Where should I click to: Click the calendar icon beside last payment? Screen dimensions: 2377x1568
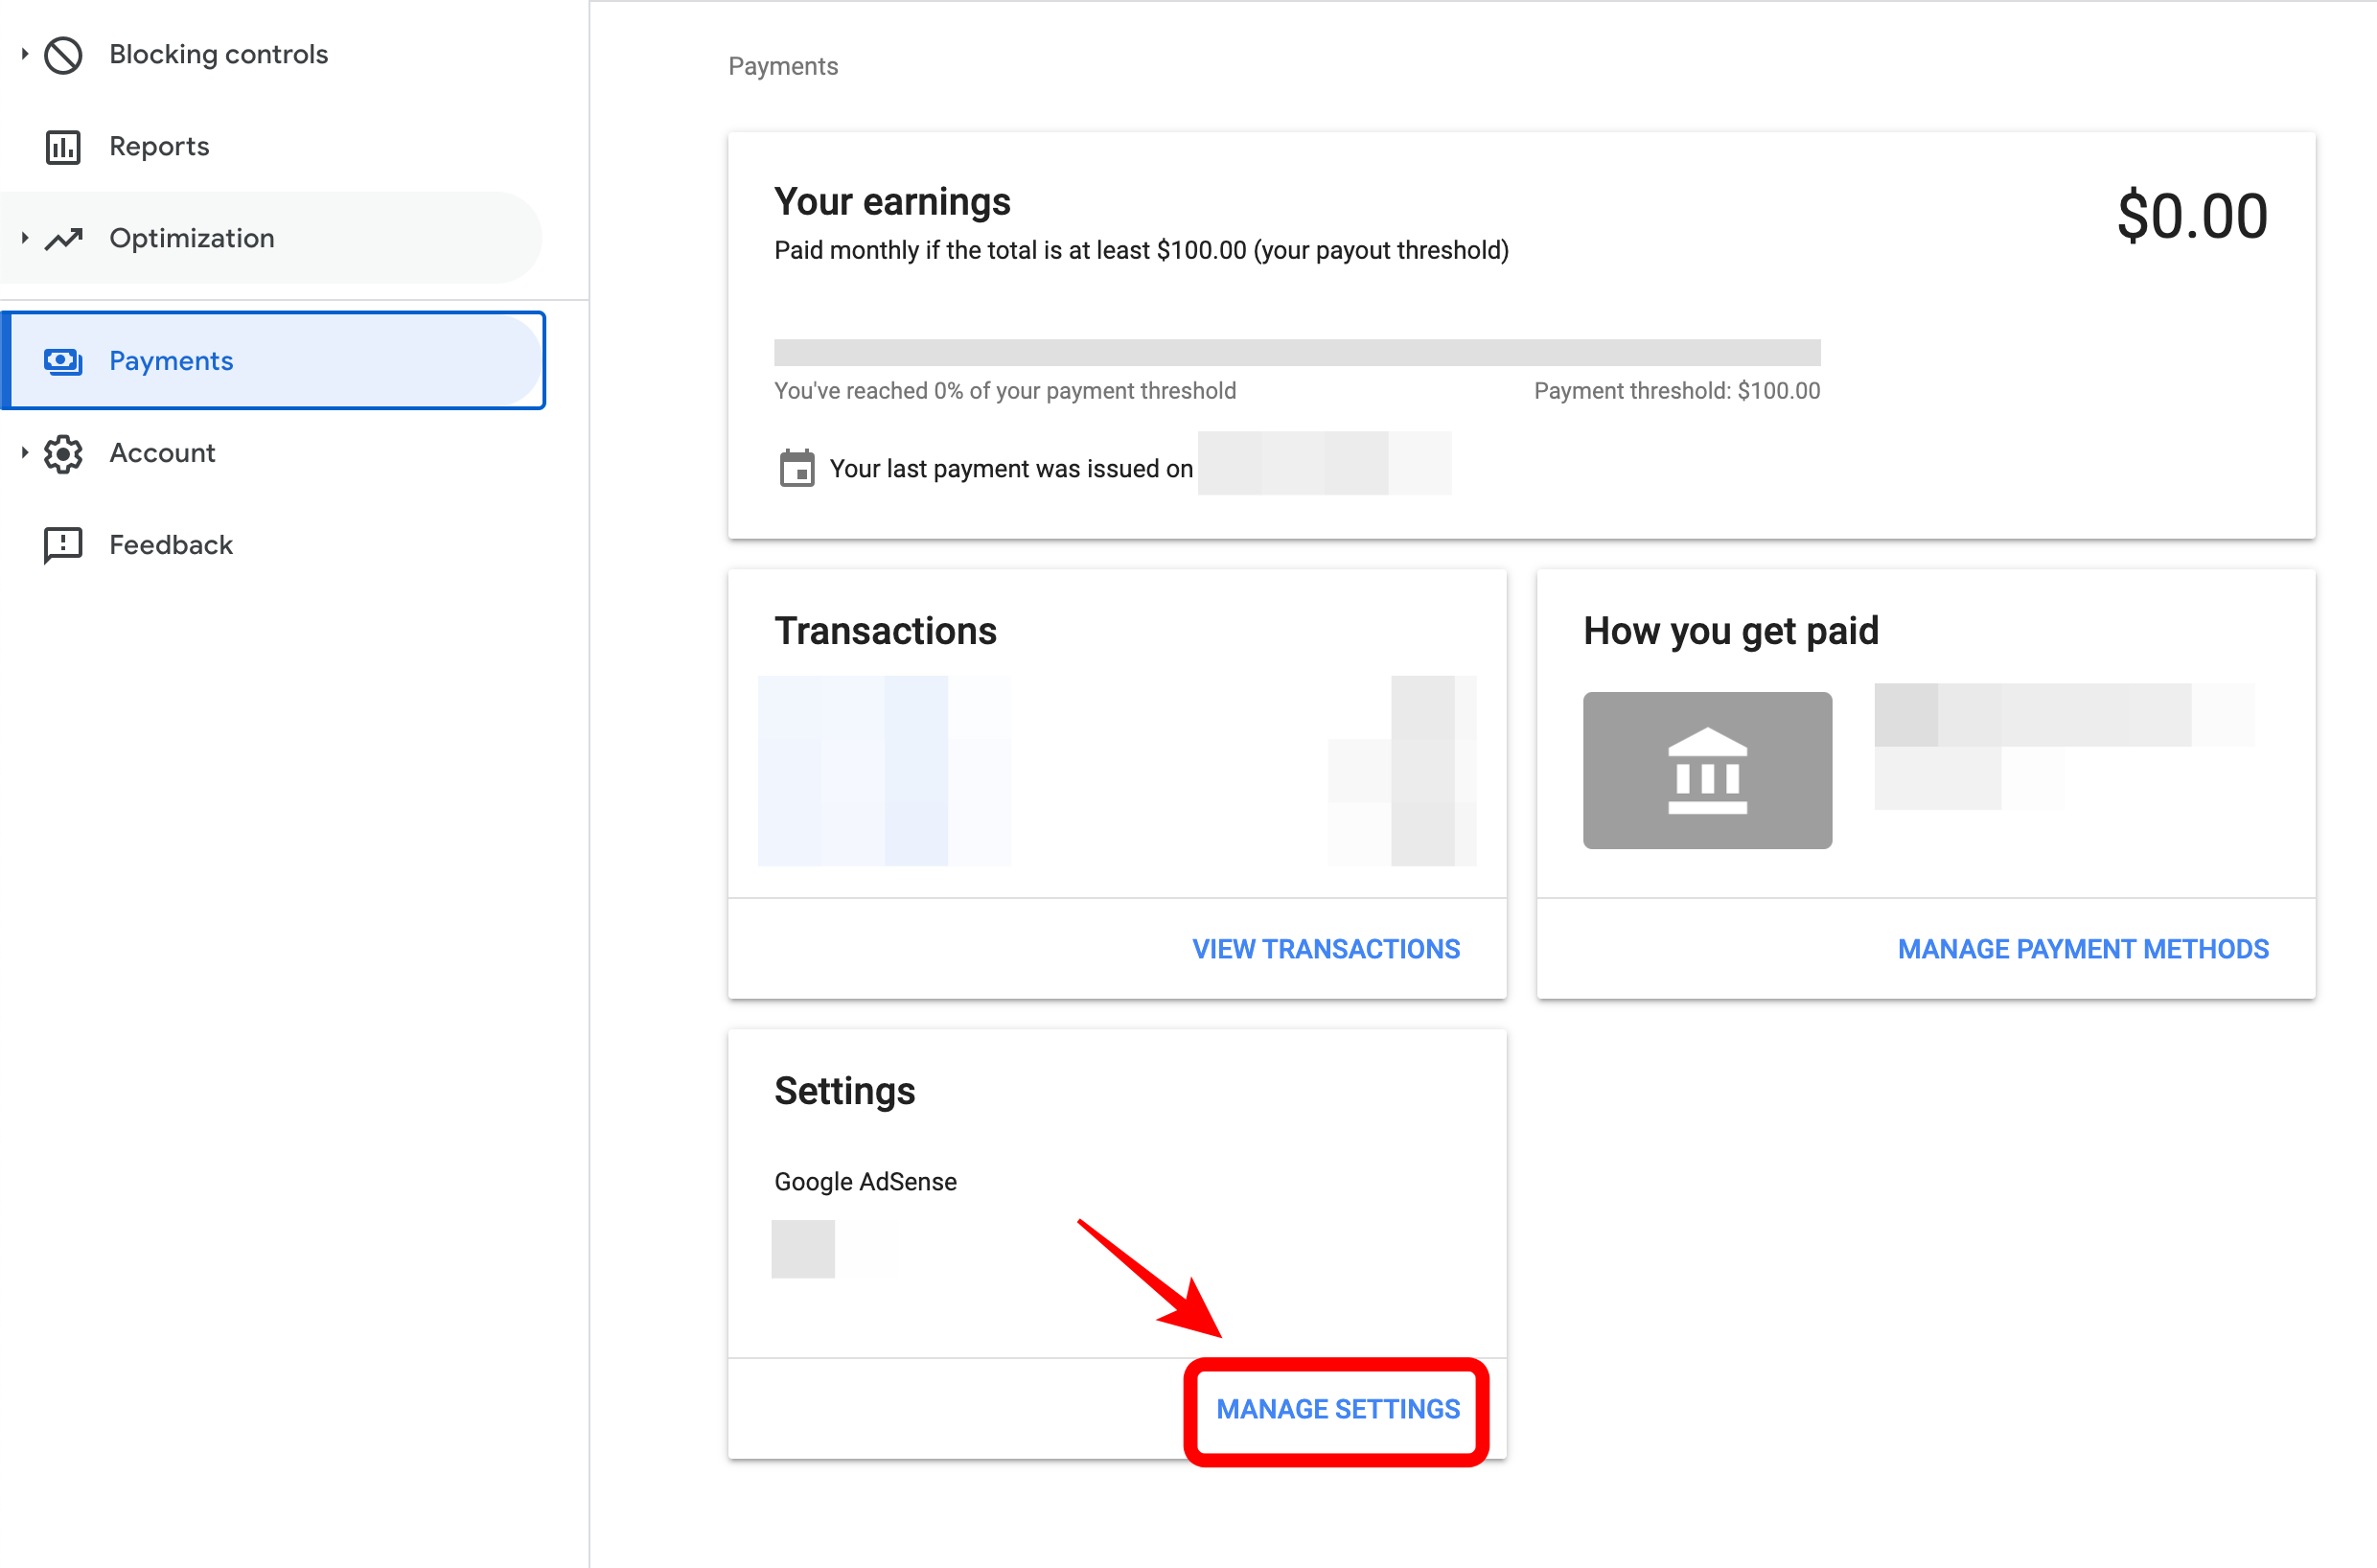pos(796,468)
